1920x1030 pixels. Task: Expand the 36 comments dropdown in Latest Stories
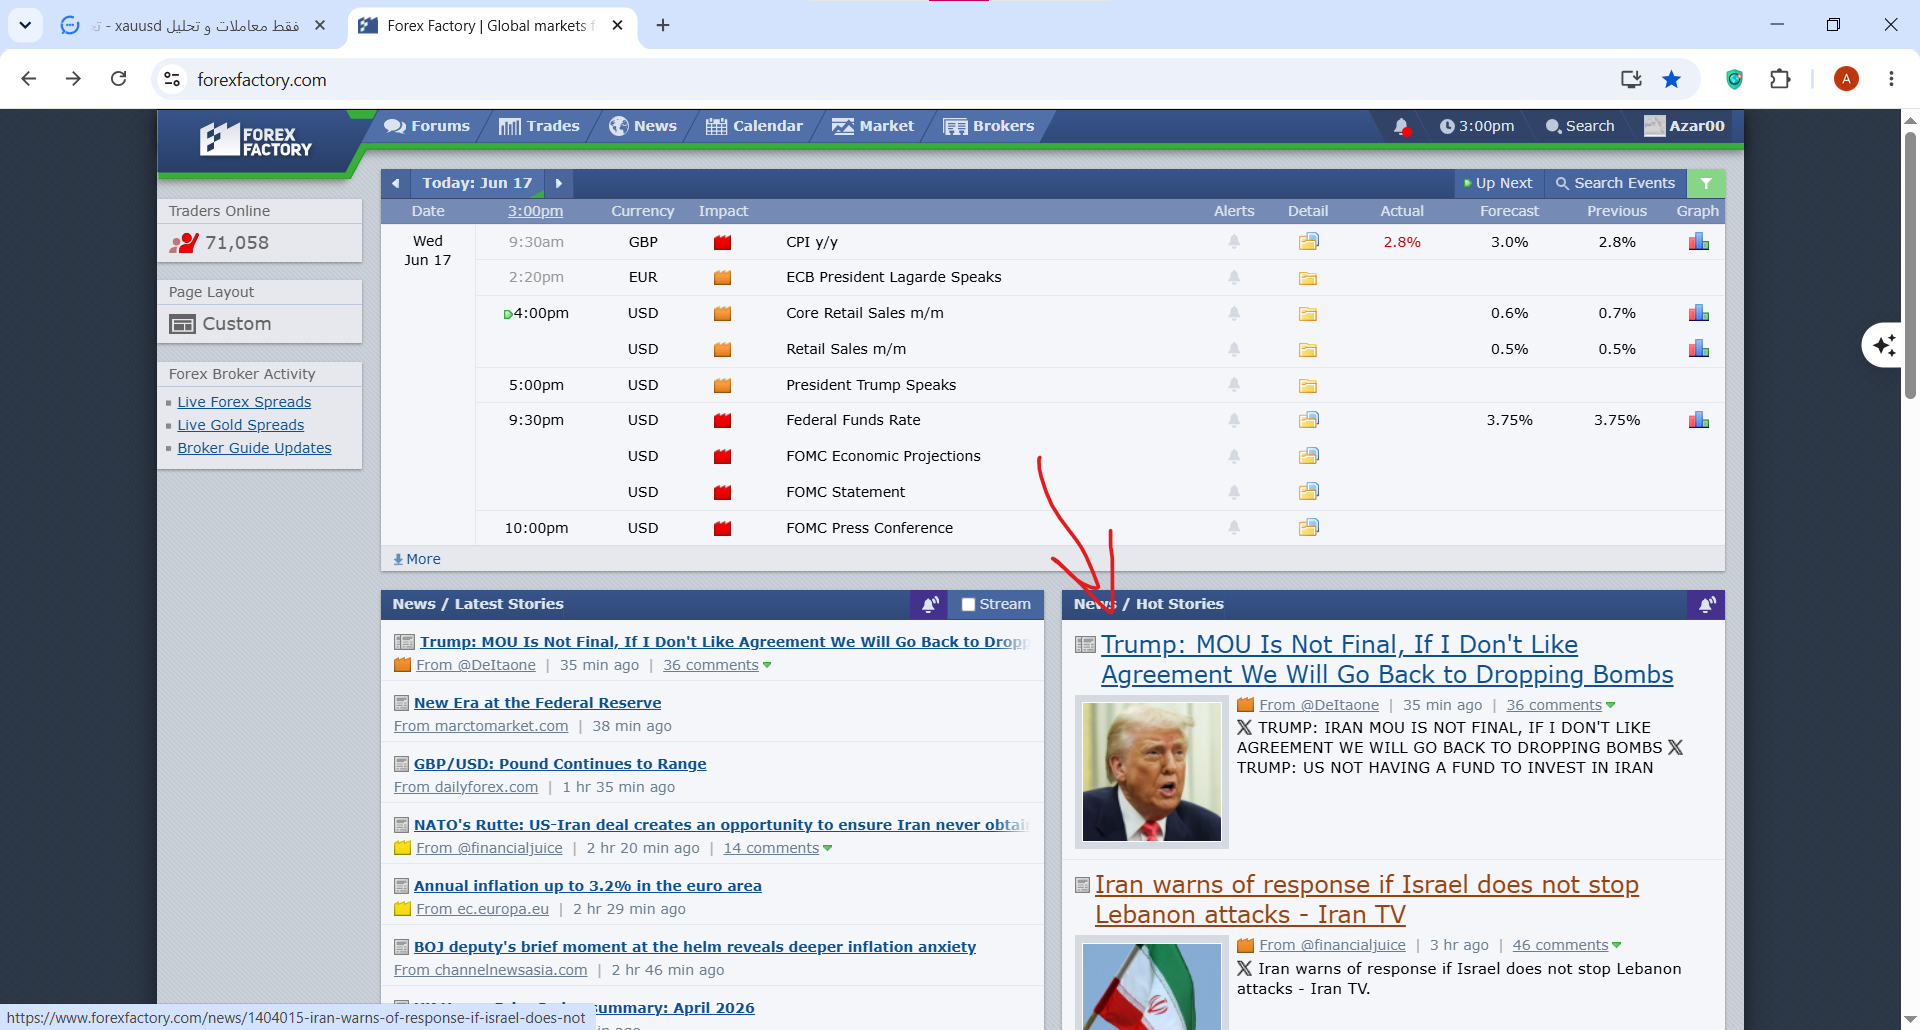pos(767,665)
